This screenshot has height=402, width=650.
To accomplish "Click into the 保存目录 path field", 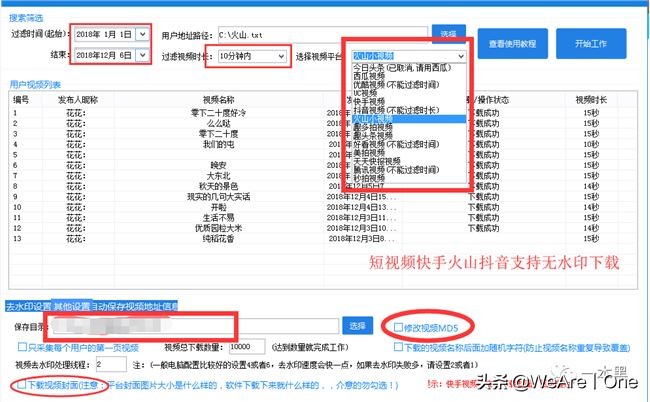I will 196,326.
